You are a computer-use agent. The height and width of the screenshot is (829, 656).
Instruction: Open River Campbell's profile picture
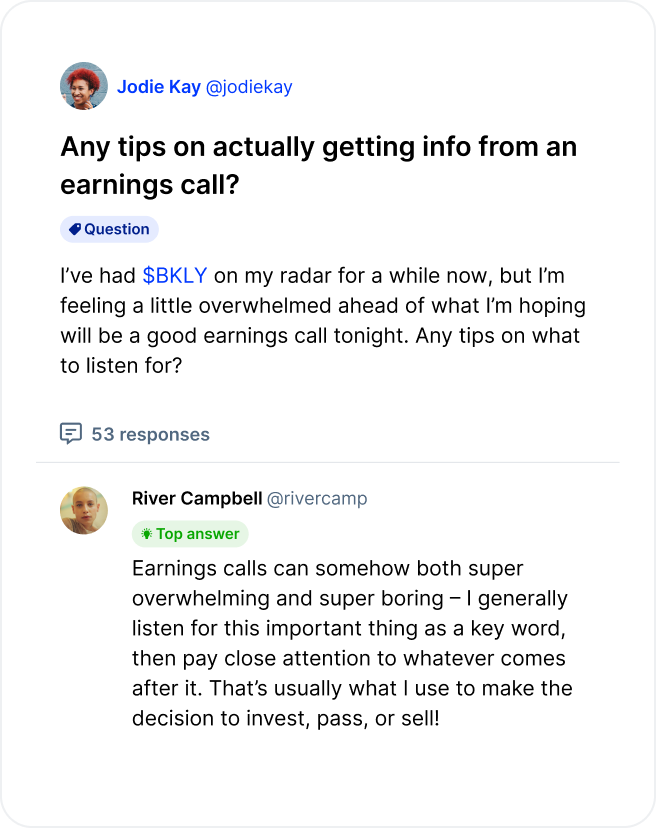pyautogui.click(x=84, y=510)
